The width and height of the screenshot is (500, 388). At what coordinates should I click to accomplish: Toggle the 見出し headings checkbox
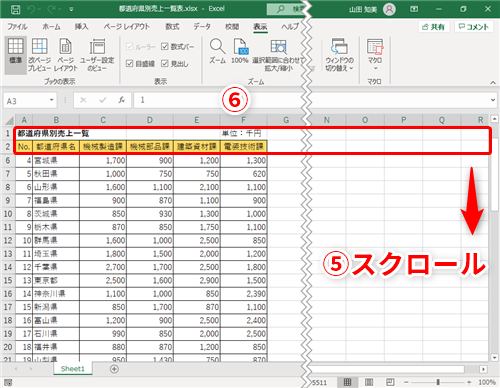click(x=165, y=63)
